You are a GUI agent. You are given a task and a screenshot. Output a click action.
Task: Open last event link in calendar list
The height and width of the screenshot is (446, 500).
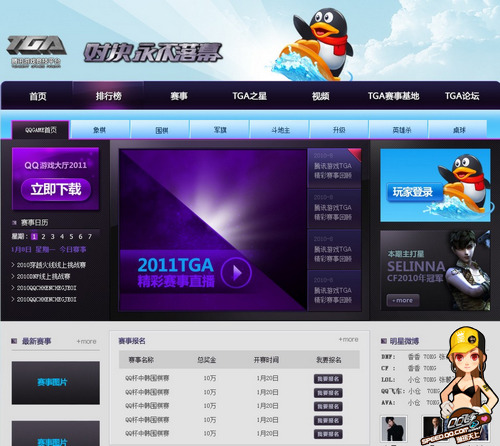click(46, 299)
